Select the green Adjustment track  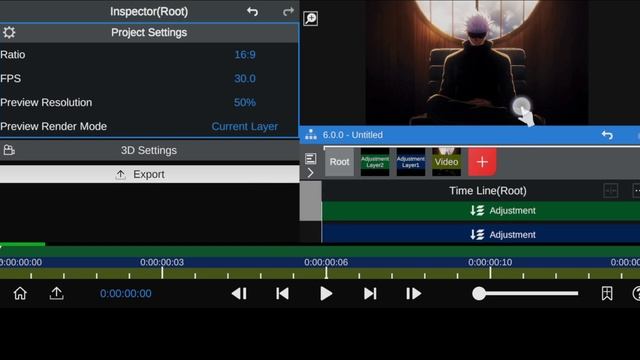tap(481, 211)
